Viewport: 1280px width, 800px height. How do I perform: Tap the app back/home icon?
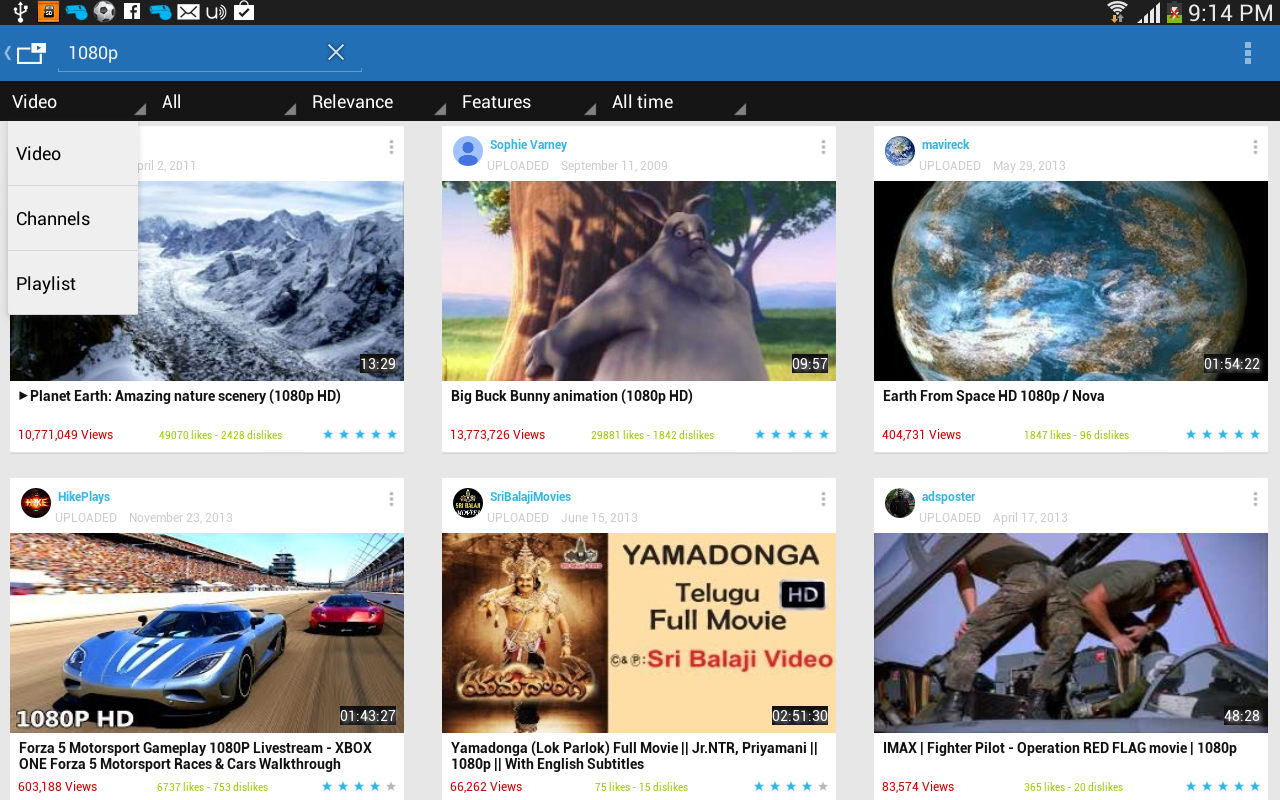pos(26,53)
